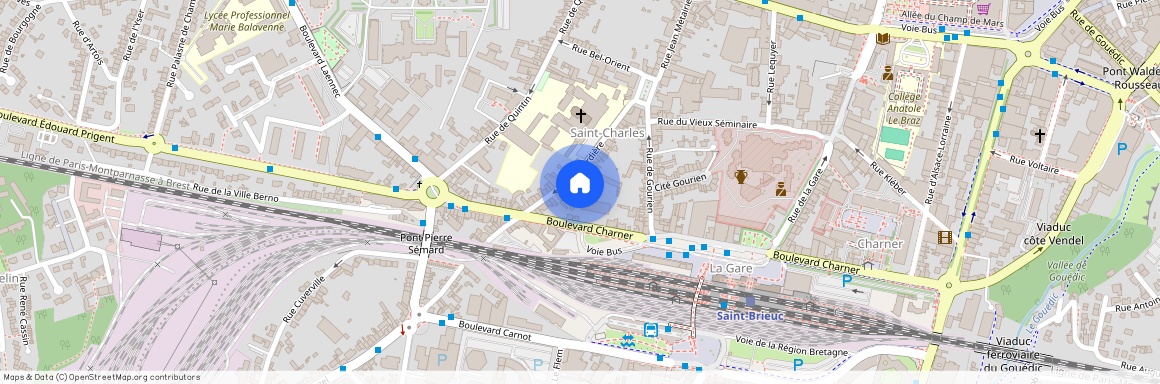Select the purple station square above Saint-Brieuc
The image size is (1160, 384).
pyautogui.click(x=750, y=302)
